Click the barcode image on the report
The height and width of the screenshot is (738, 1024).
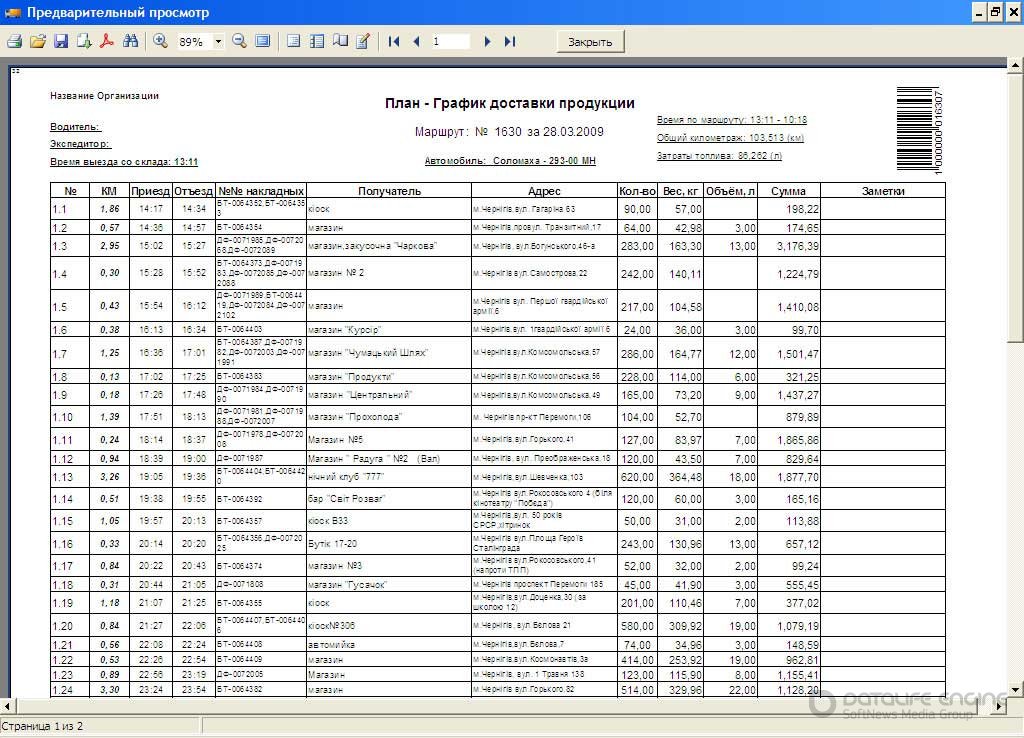click(x=920, y=129)
